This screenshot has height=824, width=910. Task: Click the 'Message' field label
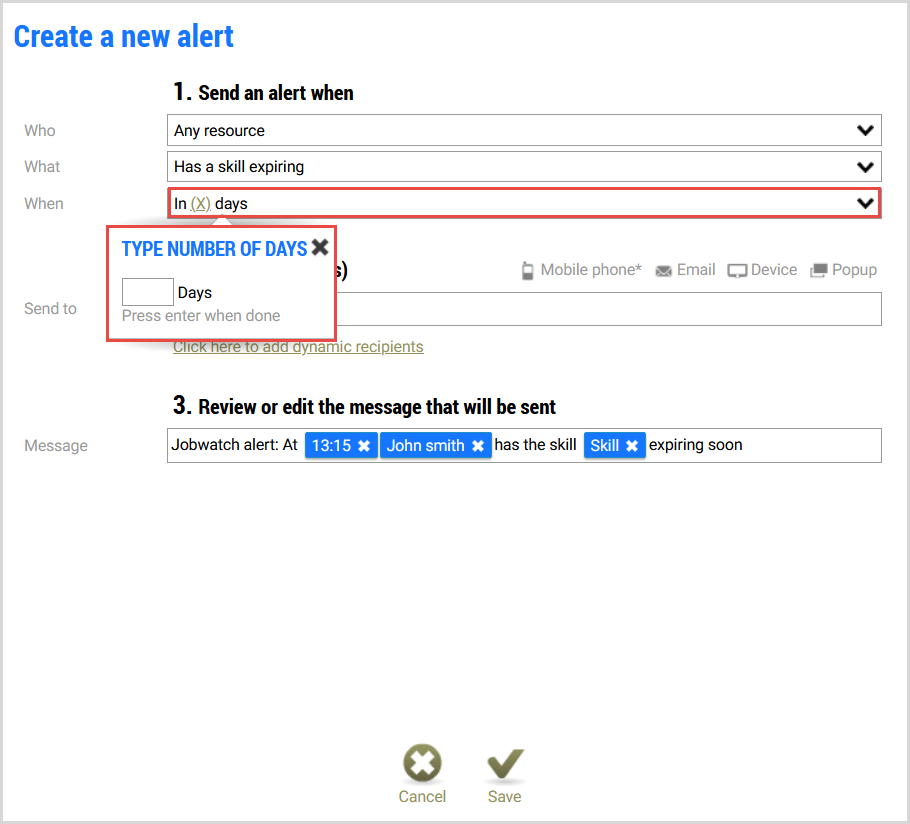(x=56, y=446)
